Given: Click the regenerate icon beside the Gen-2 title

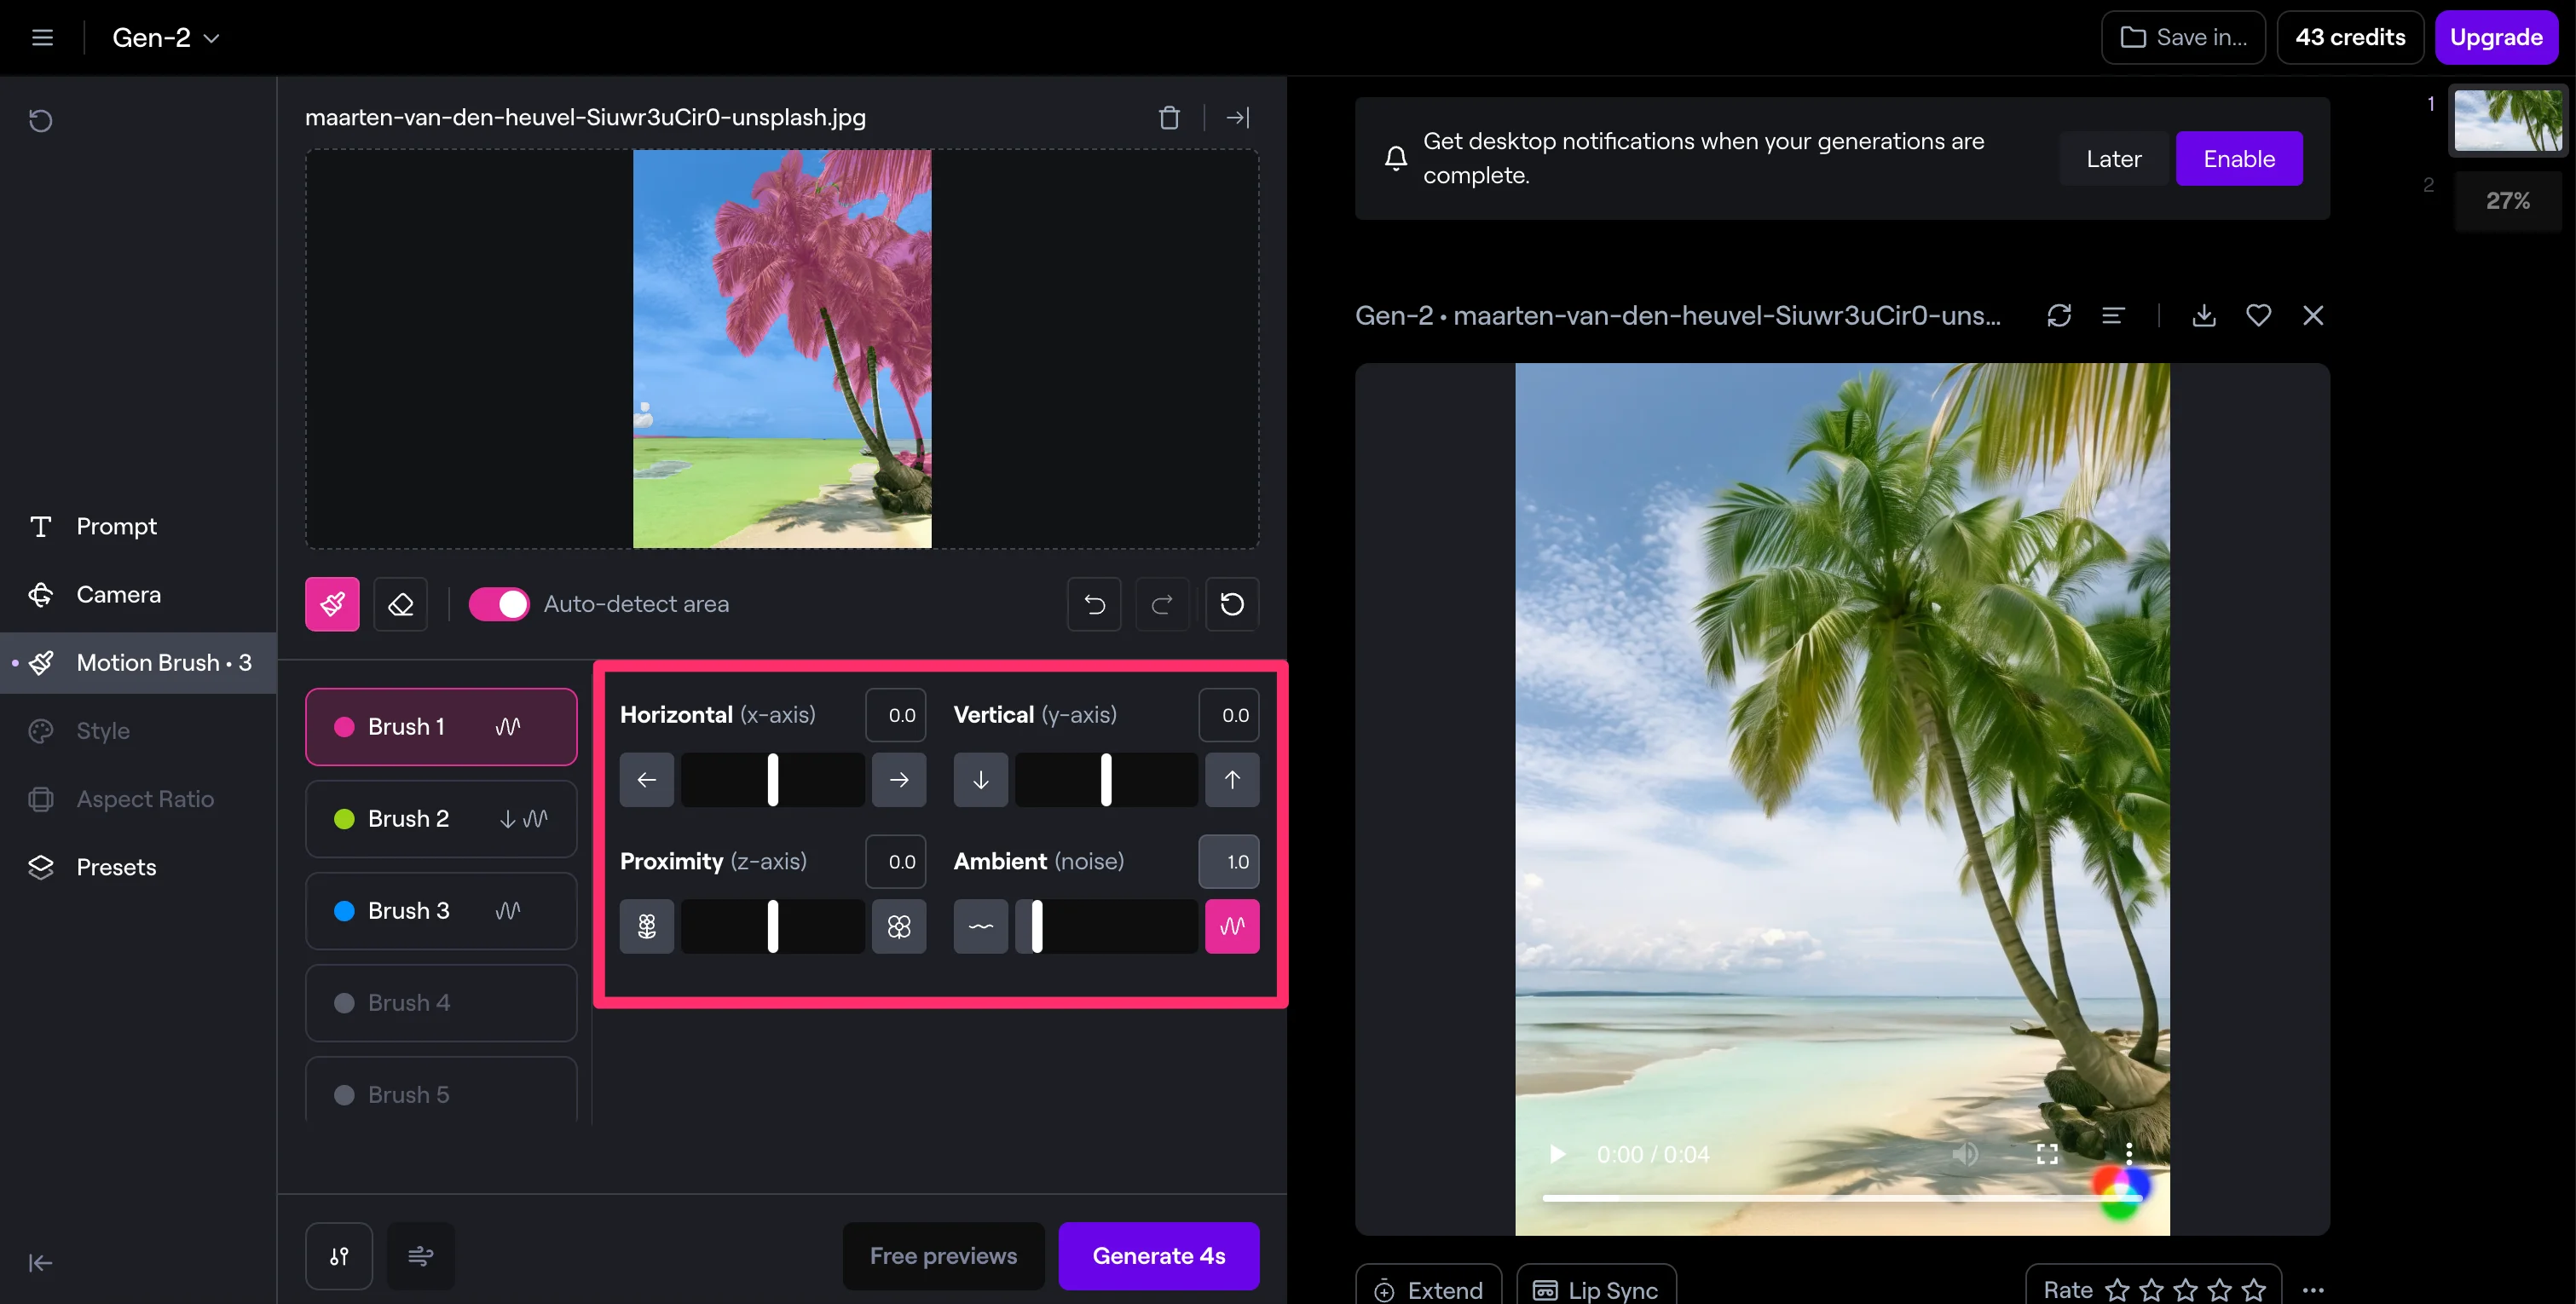Looking at the screenshot, I should click(x=2059, y=316).
